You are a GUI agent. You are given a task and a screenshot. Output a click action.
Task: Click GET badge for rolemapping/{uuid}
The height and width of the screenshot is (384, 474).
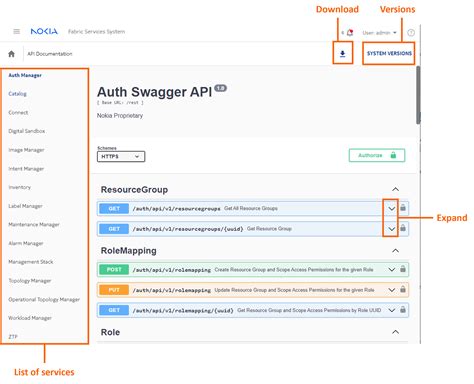click(x=114, y=310)
